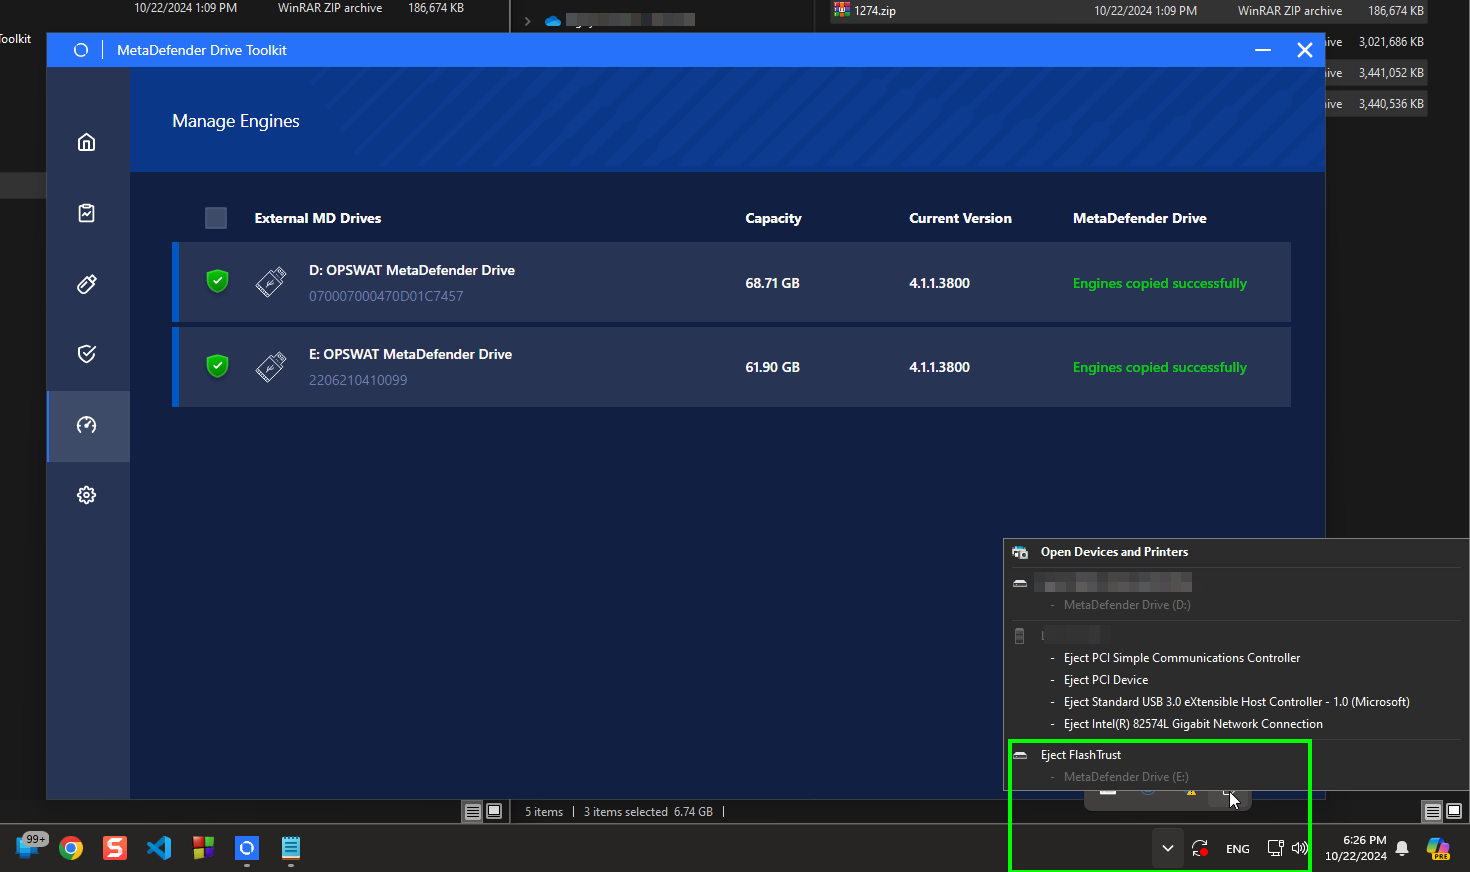Select Eject Intel(R) 82574L Gigabit Network Connection
1470x872 pixels.
tap(1193, 724)
